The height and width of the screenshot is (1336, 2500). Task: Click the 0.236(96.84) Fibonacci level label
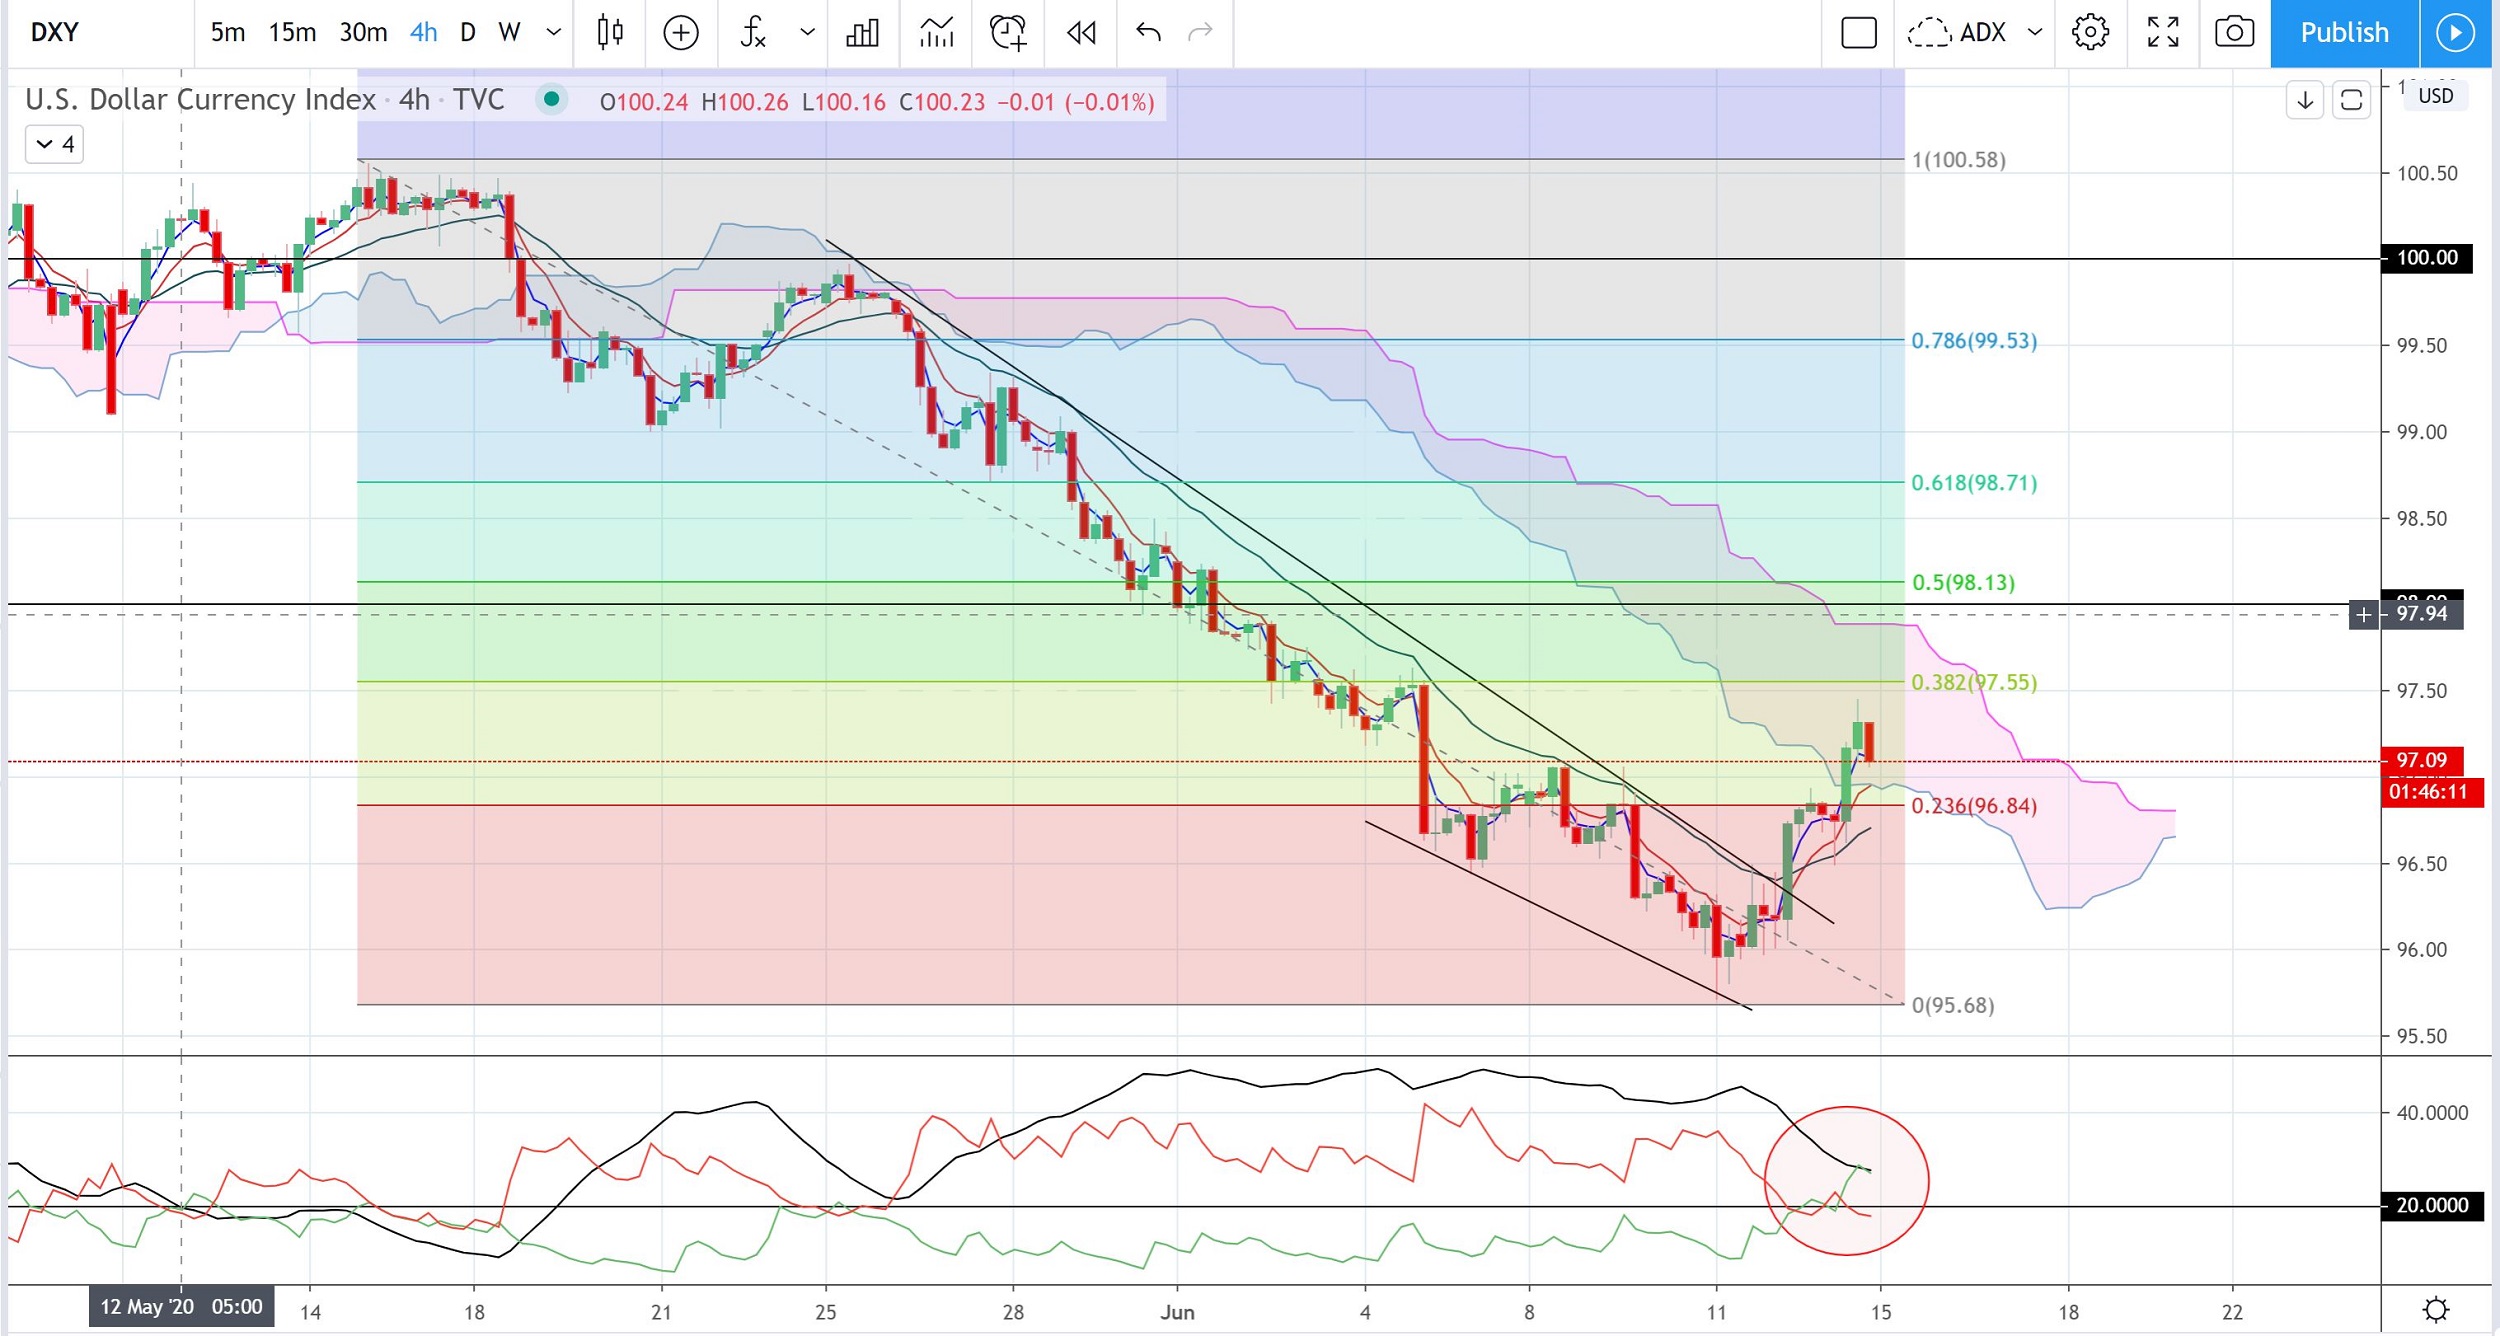(x=1974, y=806)
